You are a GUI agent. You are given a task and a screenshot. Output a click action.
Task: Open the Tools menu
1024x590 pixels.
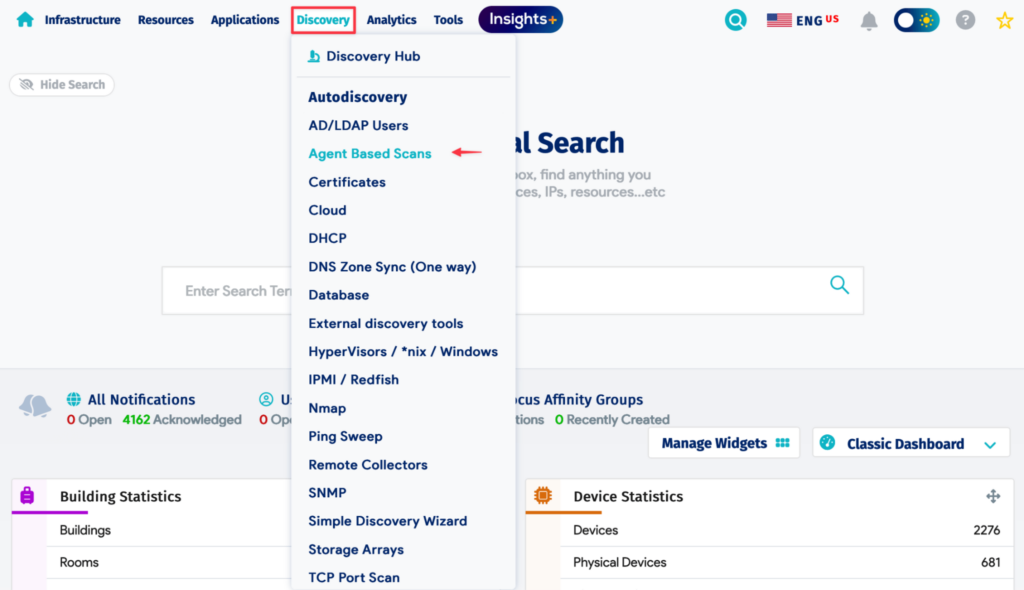pyautogui.click(x=448, y=20)
